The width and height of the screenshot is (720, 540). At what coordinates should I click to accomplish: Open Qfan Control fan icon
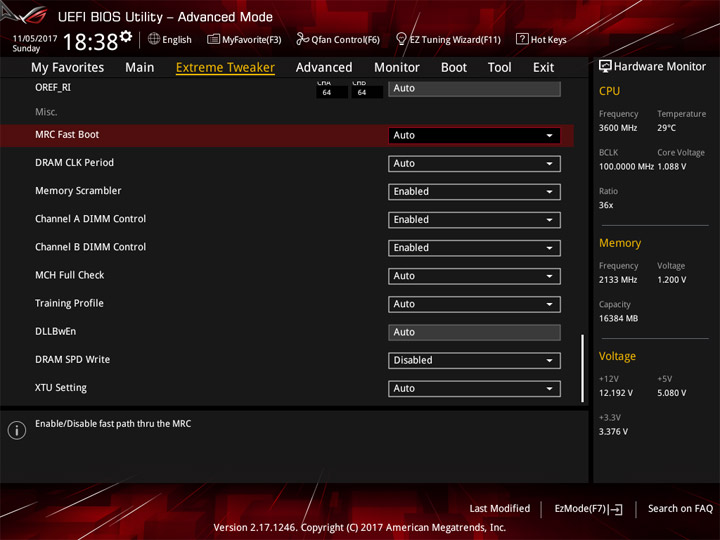(302, 39)
